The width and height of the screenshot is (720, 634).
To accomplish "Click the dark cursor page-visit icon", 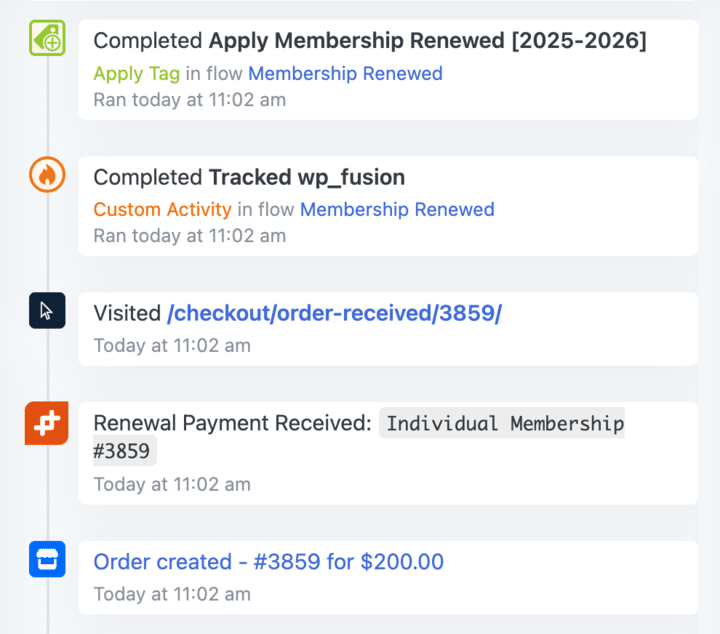I will pos(46,311).
